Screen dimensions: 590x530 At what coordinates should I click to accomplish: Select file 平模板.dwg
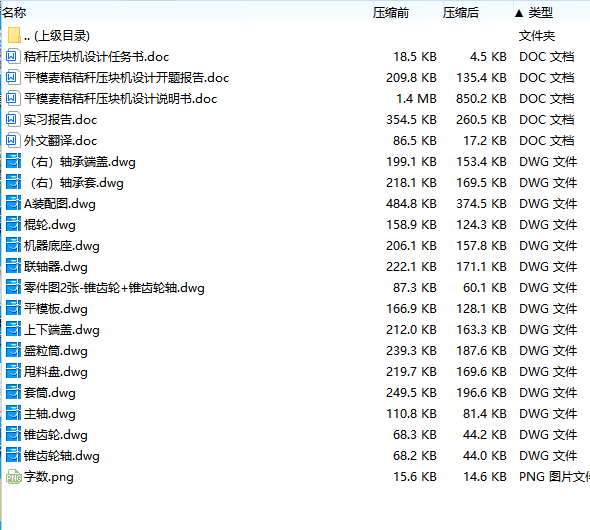(56, 309)
